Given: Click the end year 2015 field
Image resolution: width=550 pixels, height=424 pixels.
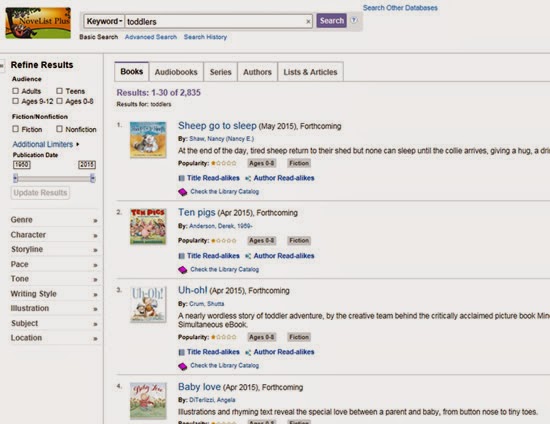Looking at the screenshot, I should (87, 165).
